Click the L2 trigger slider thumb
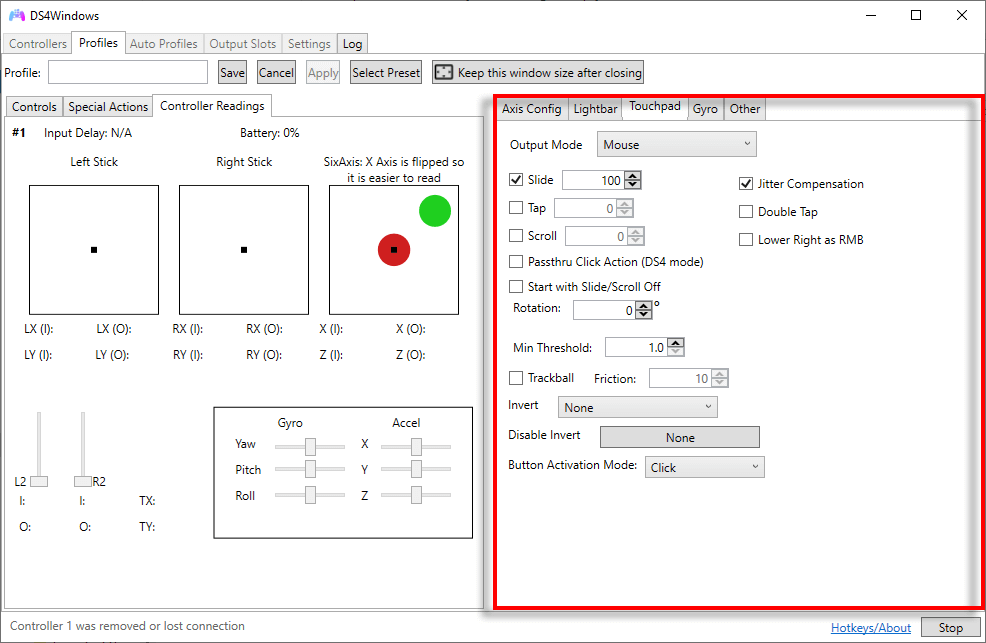The height and width of the screenshot is (643, 986). [x=39, y=481]
